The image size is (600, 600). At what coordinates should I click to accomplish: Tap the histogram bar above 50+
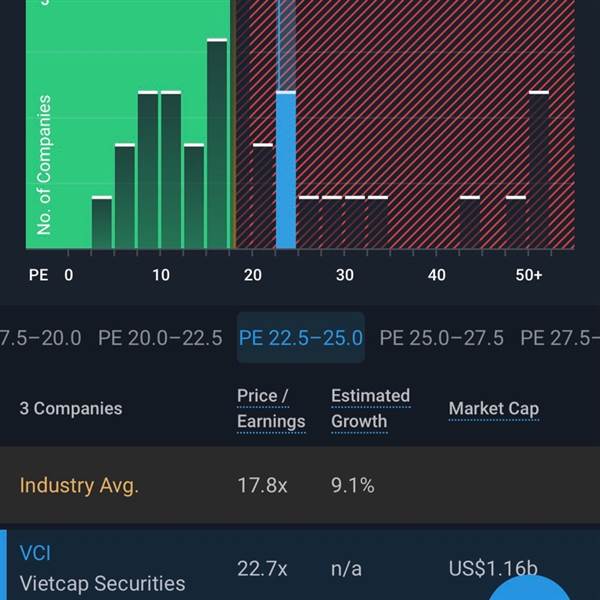coord(539,170)
